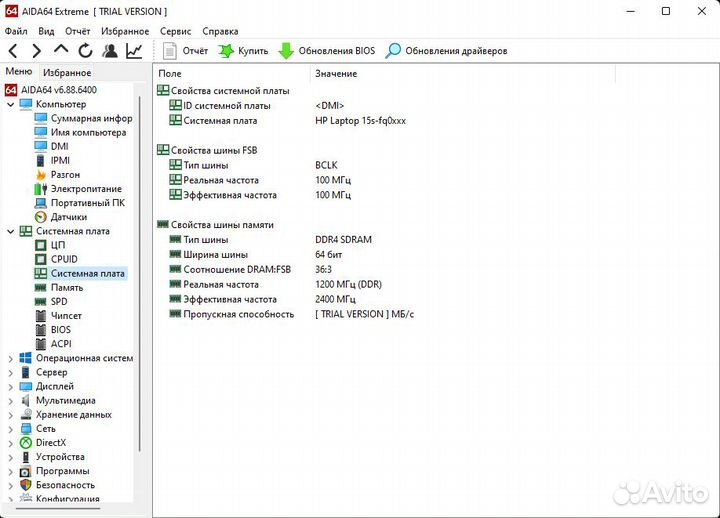This screenshot has height=518, width=720.
Task: Go up one level with Up arrow
Action: [x=61, y=51]
